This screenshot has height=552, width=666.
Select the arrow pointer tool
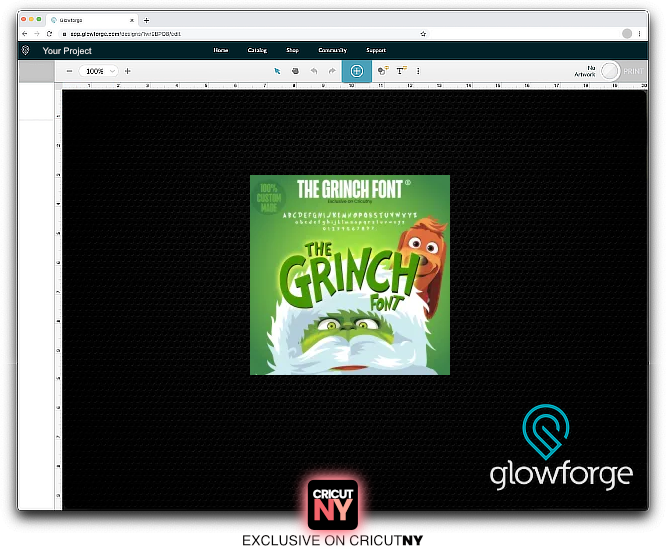(x=277, y=71)
